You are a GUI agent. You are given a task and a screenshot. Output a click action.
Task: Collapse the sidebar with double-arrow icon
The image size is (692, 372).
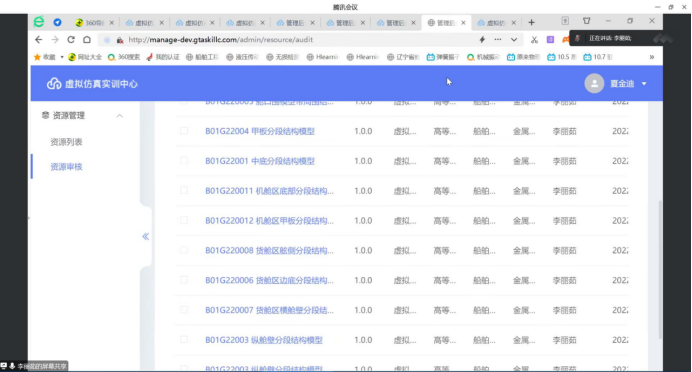(x=146, y=237)
